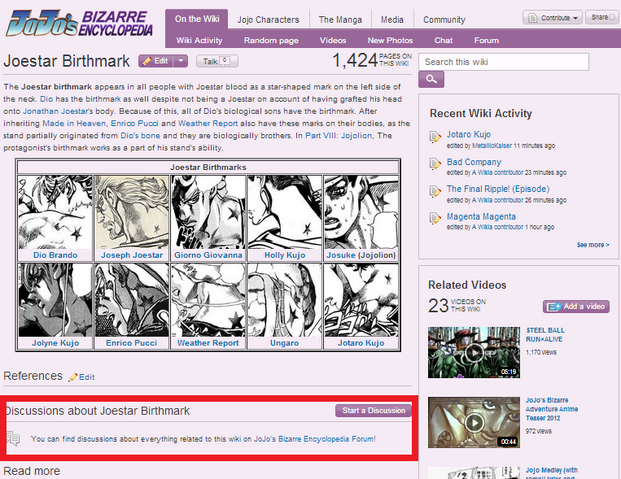Go to Wiki Activity

[199, 40]
